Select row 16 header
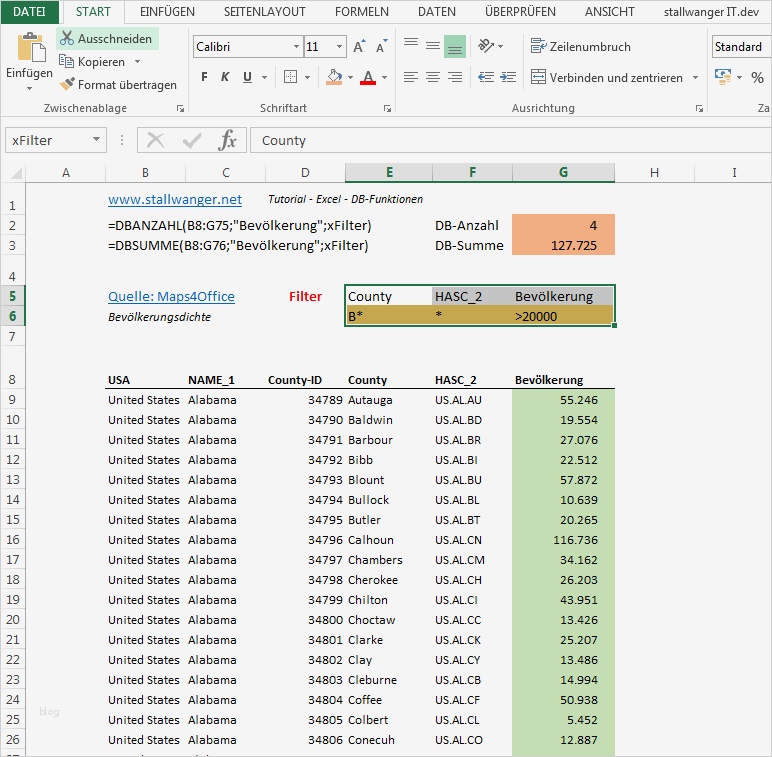This screenshot has height=757, width=772. (13, 540)
